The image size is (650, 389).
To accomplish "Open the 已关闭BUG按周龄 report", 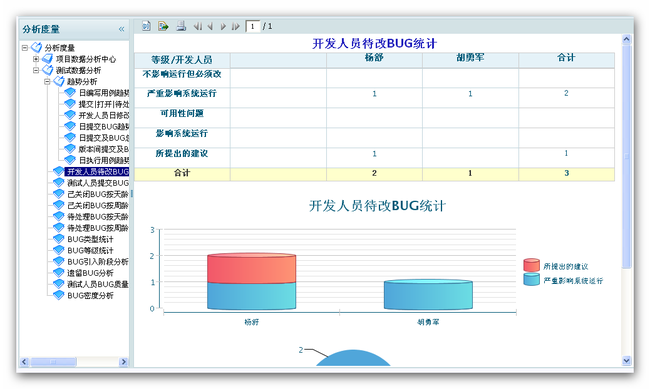I will click(x=98, y=205).
